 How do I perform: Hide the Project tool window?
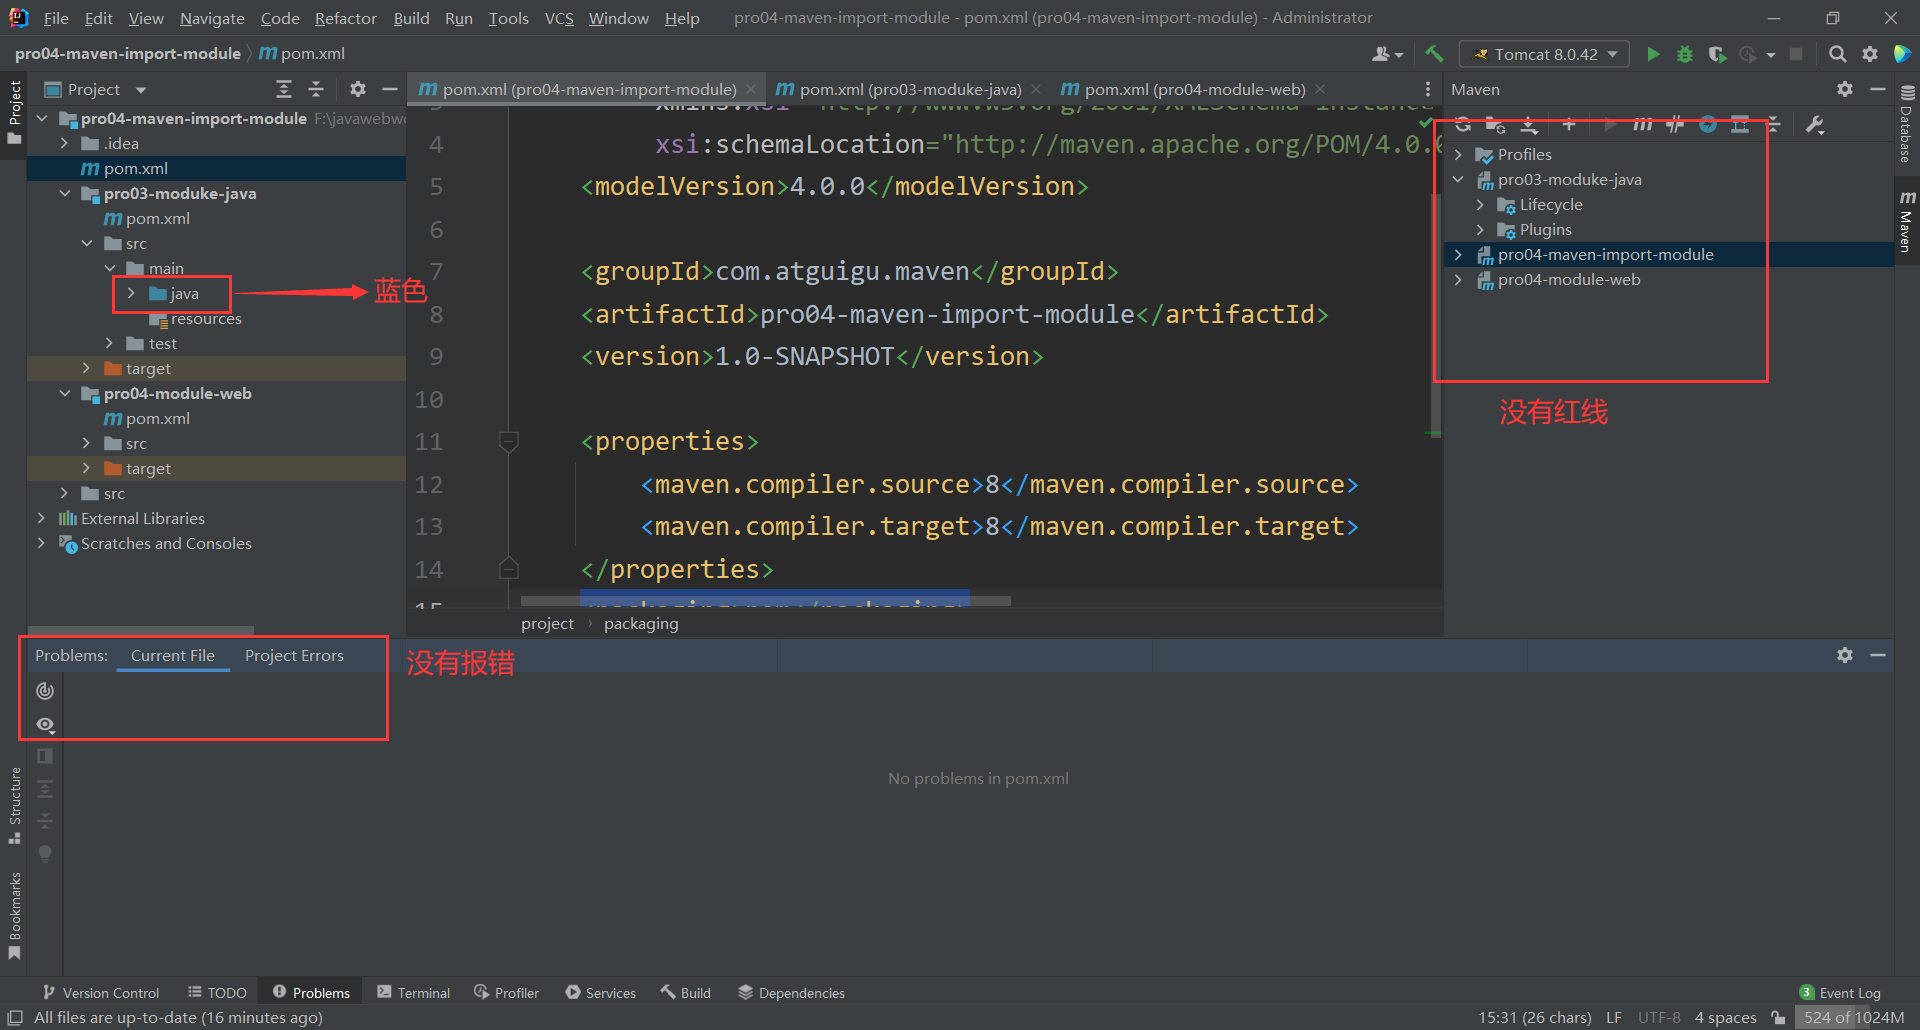coord(390,89)
